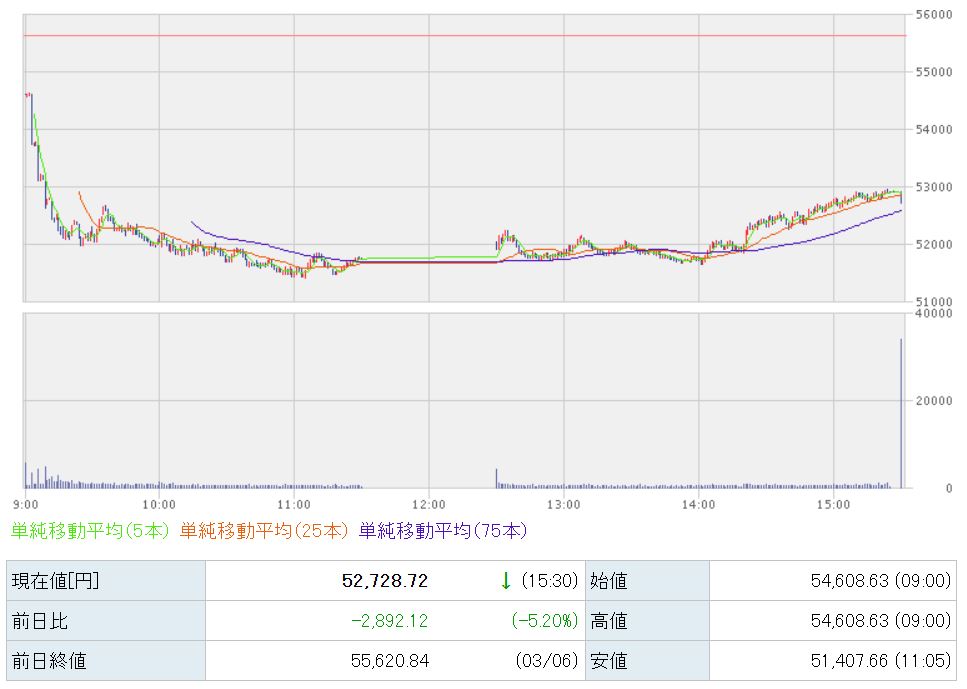967x689 pixels.
Task: Click the 56000 label on the price axis
Action: pyautogui.click(x=931, y=15)
